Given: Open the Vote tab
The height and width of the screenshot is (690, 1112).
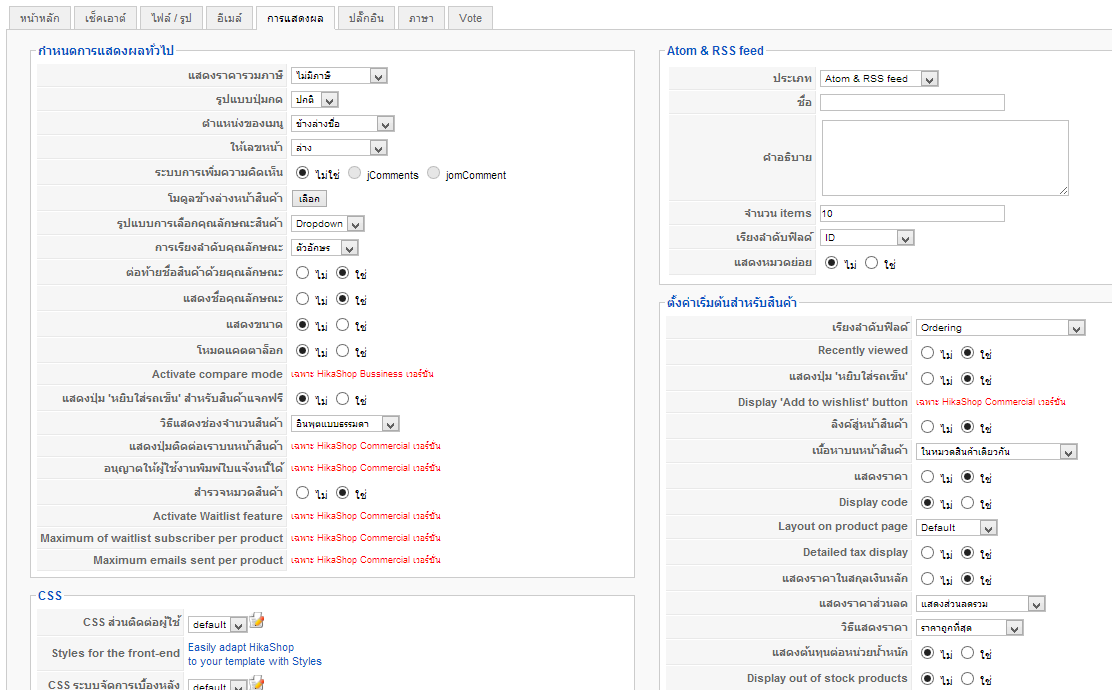Looking at the screenshot, I should [470, 18].
